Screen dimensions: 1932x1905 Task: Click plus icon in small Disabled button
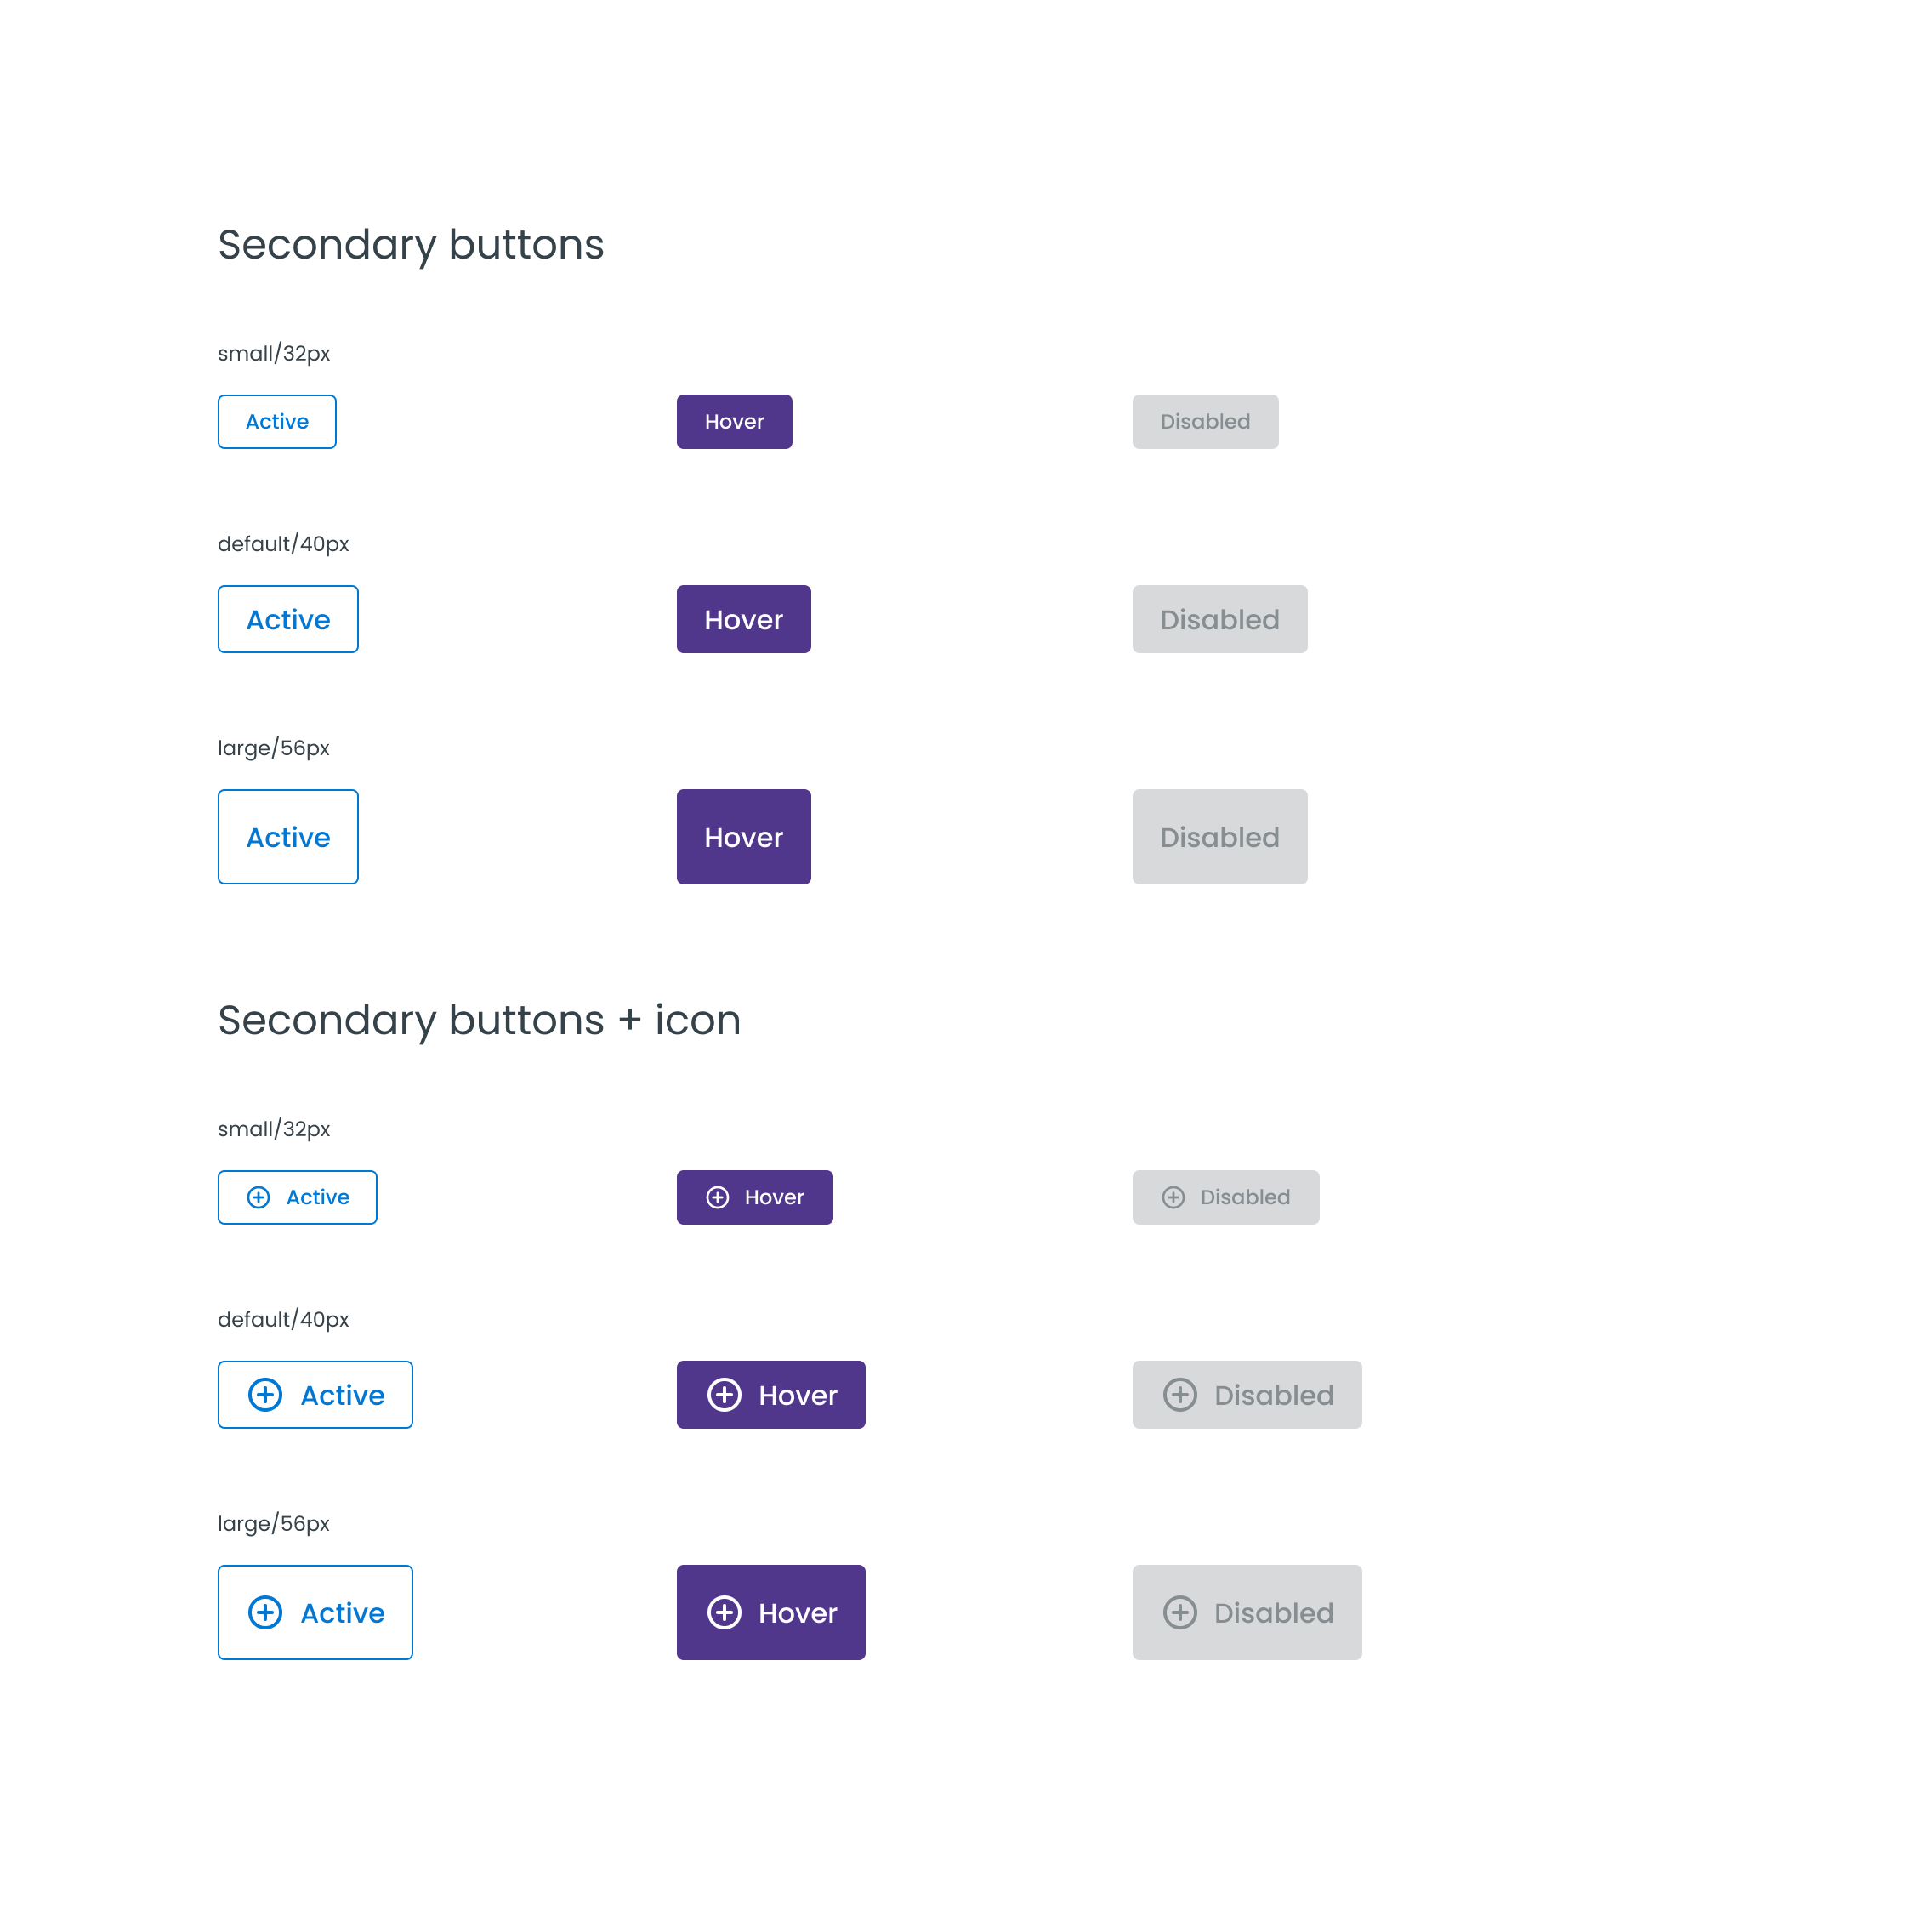tap(1173, 1197)
